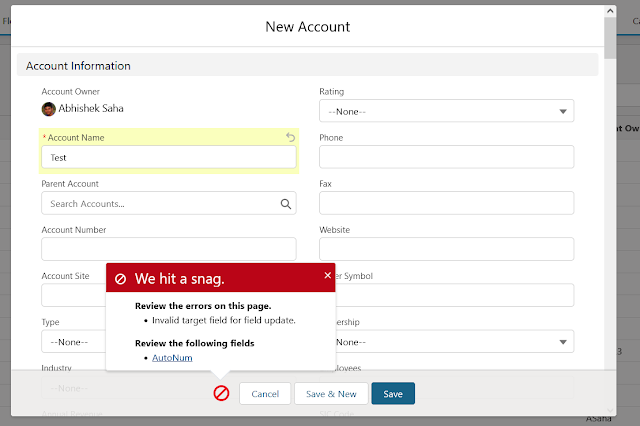Click the blue Save button
The image size is (640, 426).
tap(393, 394)
